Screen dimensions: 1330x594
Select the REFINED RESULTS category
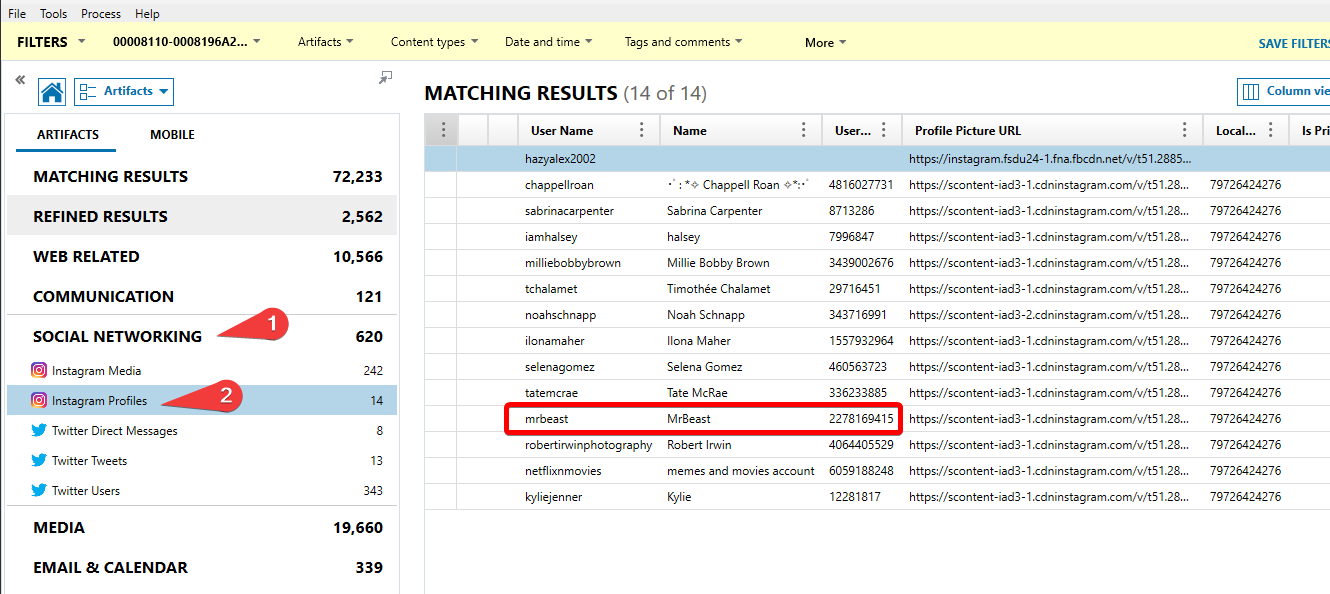pyautogui.click(x=202, y=216)
